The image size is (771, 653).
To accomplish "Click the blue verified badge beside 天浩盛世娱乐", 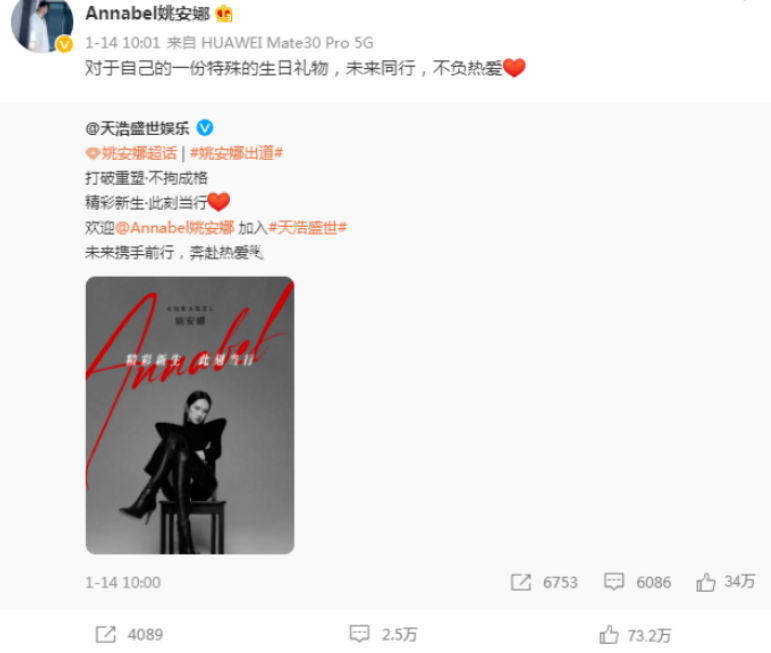I will click(205, 128).
